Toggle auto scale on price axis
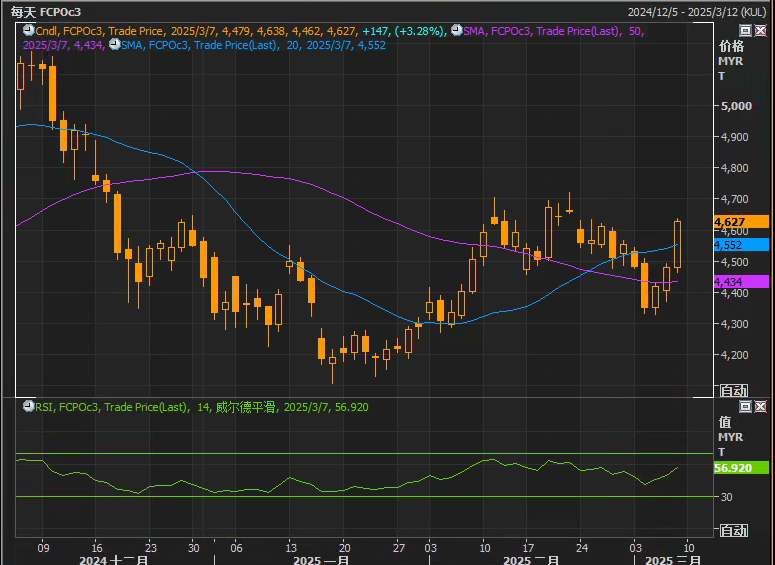This screenshot has height=565, width=775. 733,390
